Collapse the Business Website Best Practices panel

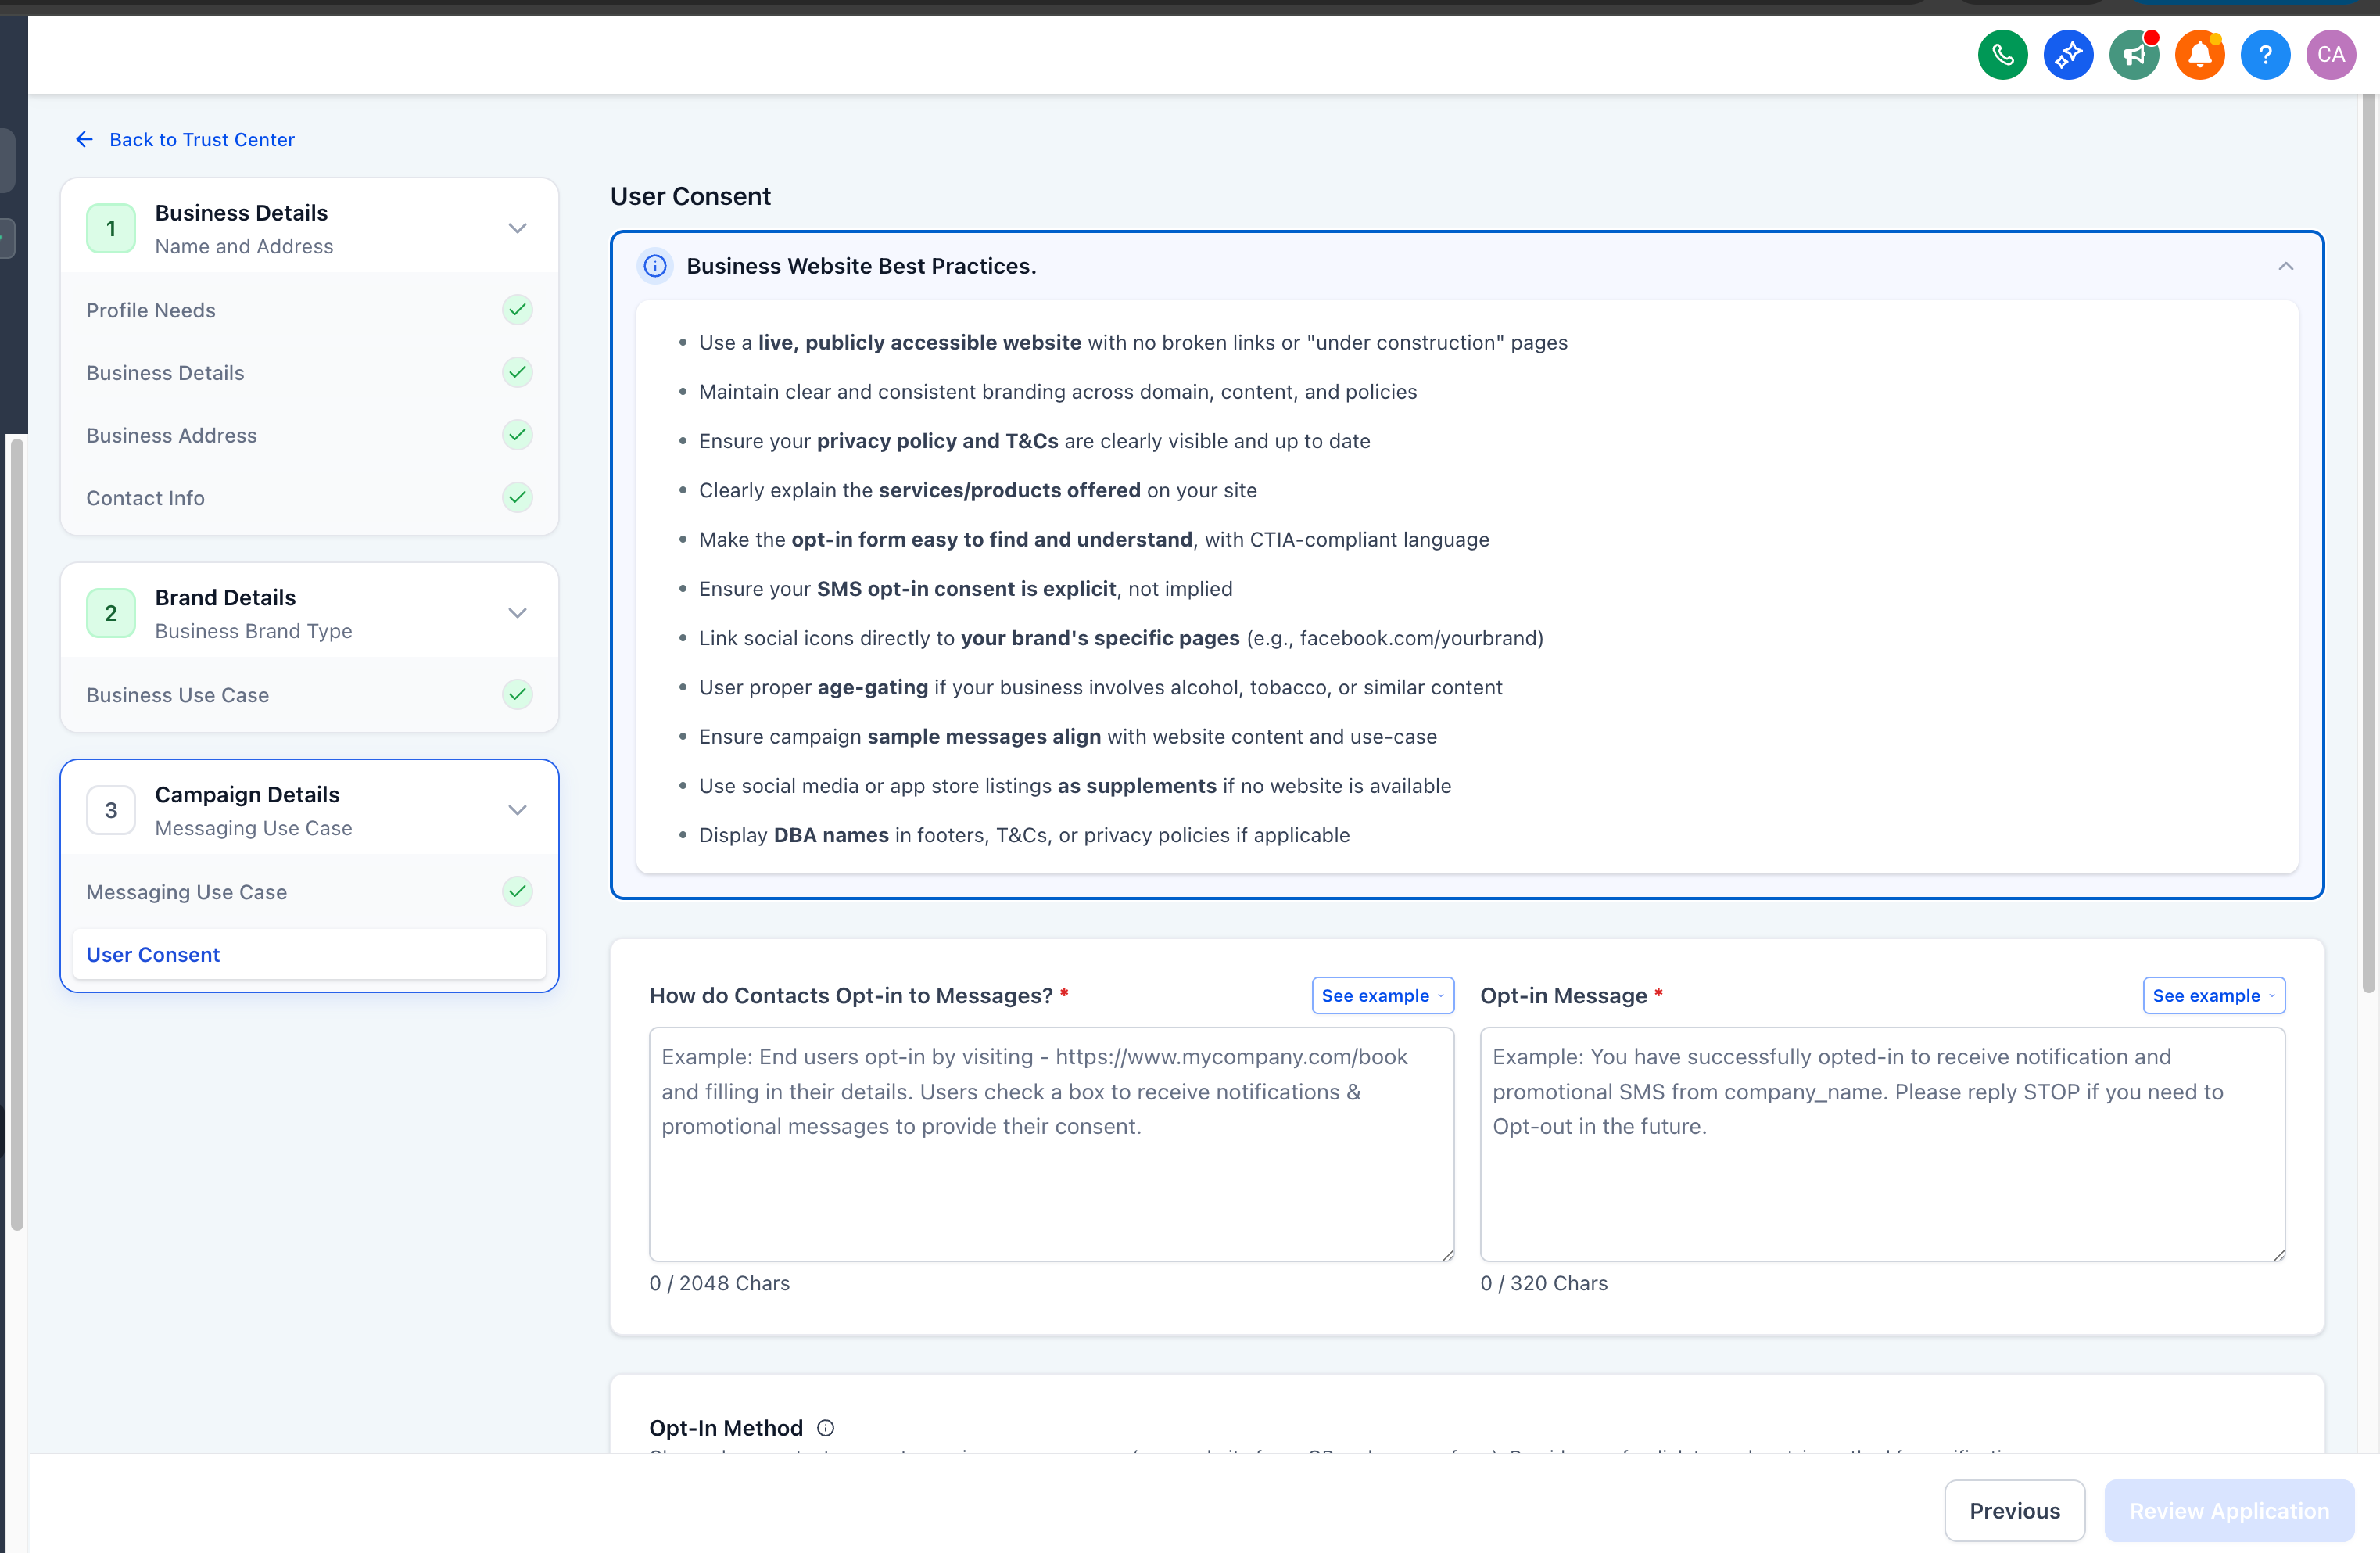point(2285,266)
